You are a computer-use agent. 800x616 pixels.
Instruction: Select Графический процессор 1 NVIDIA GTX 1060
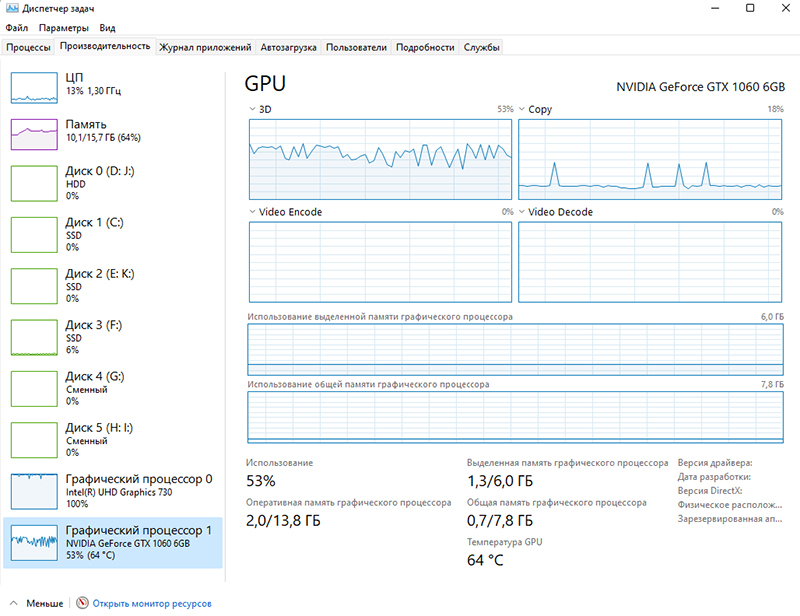coord(113,543)
